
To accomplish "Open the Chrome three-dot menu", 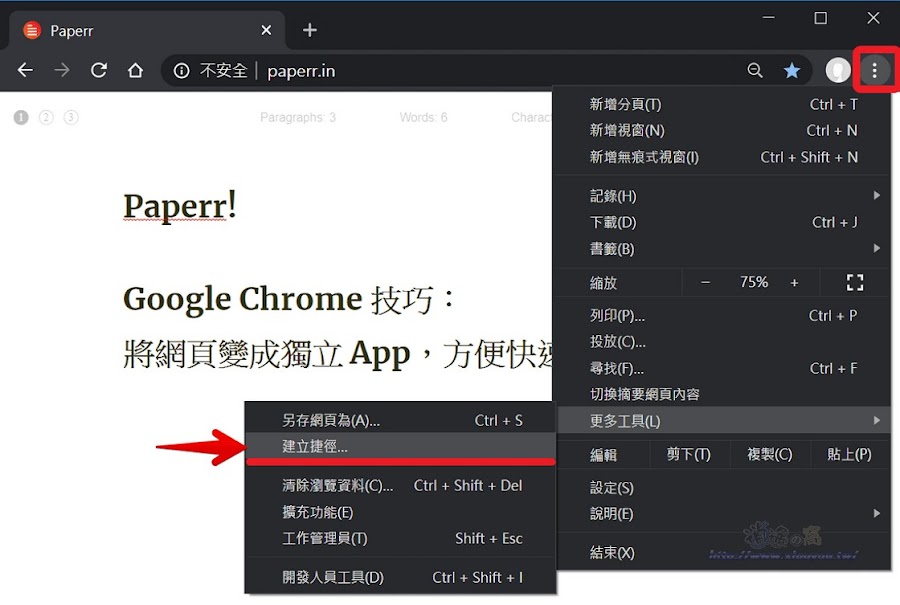I will [x=874, y=71].
